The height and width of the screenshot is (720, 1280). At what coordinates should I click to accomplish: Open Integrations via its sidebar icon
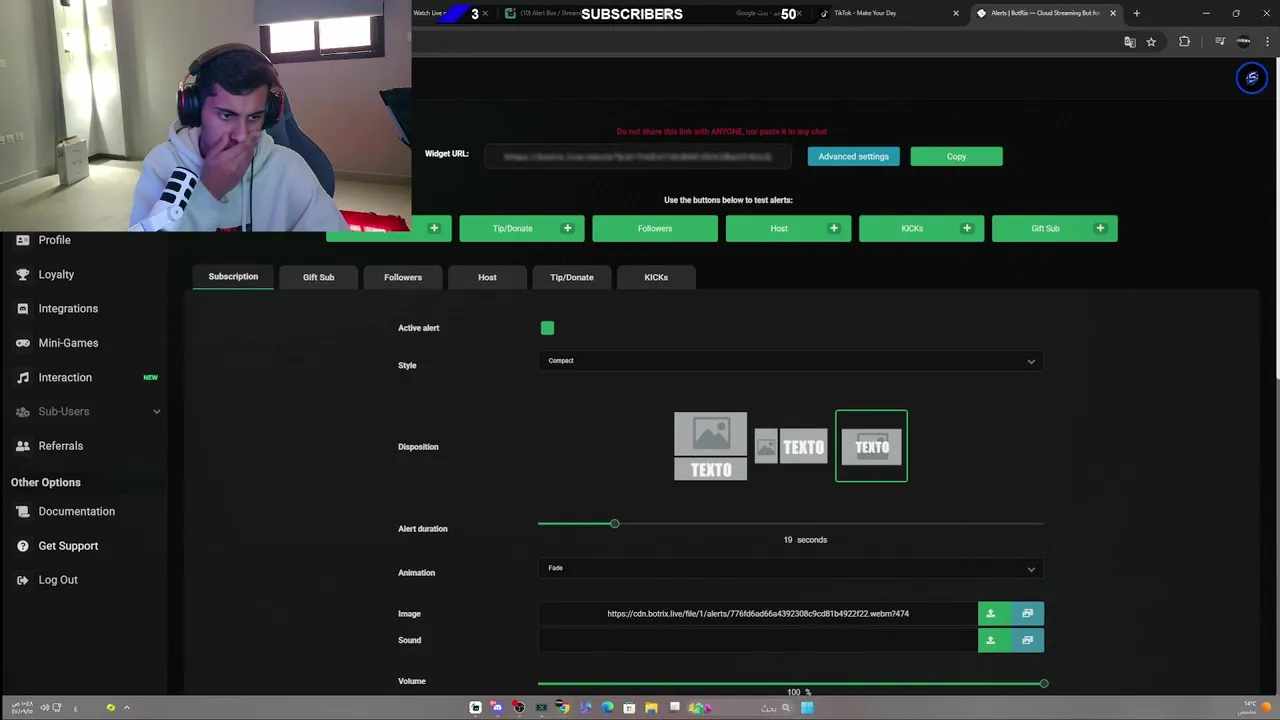pos(23,309)
